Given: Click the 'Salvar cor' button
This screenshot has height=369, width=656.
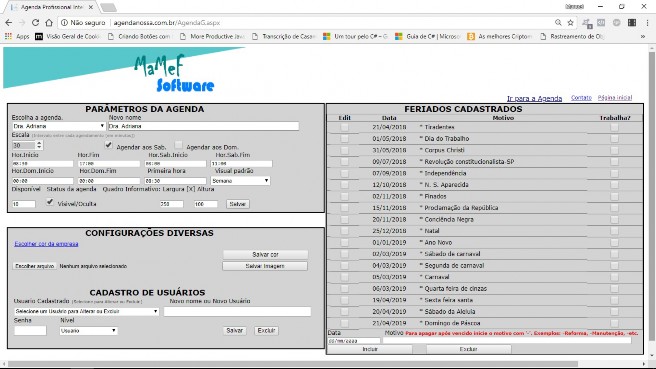Looking at the screenshot, I should pos(265,254).
